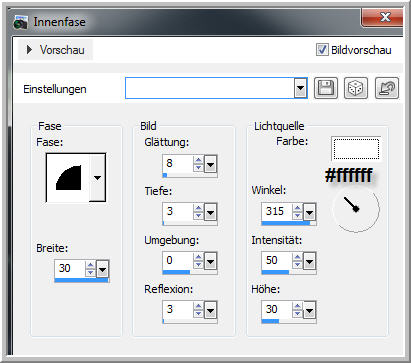This screenshot has width=411, height=363.
Task: Click the Lichtquelle Farbe white color swatch
Action: pyautogui.click(x=356, y=149)
